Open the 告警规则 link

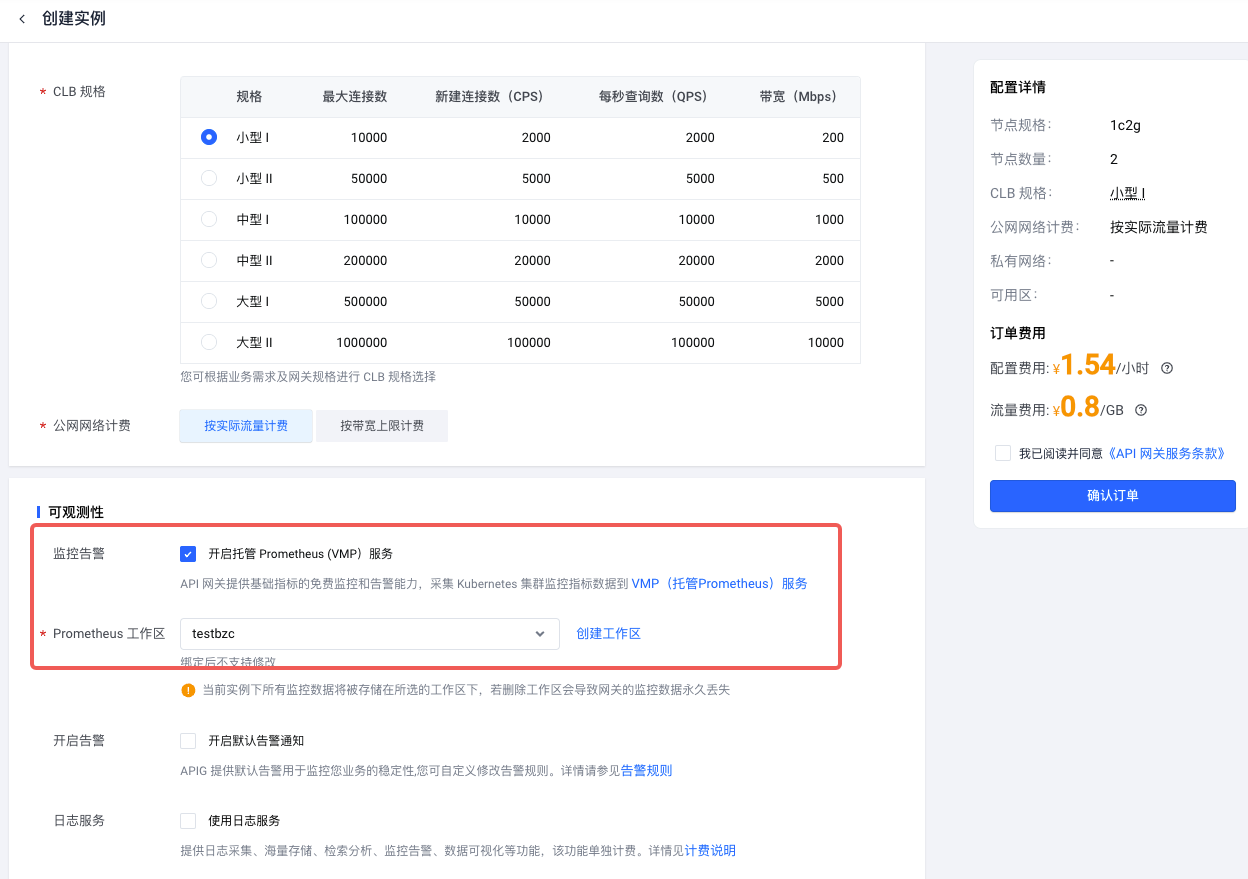pos(646,771)
